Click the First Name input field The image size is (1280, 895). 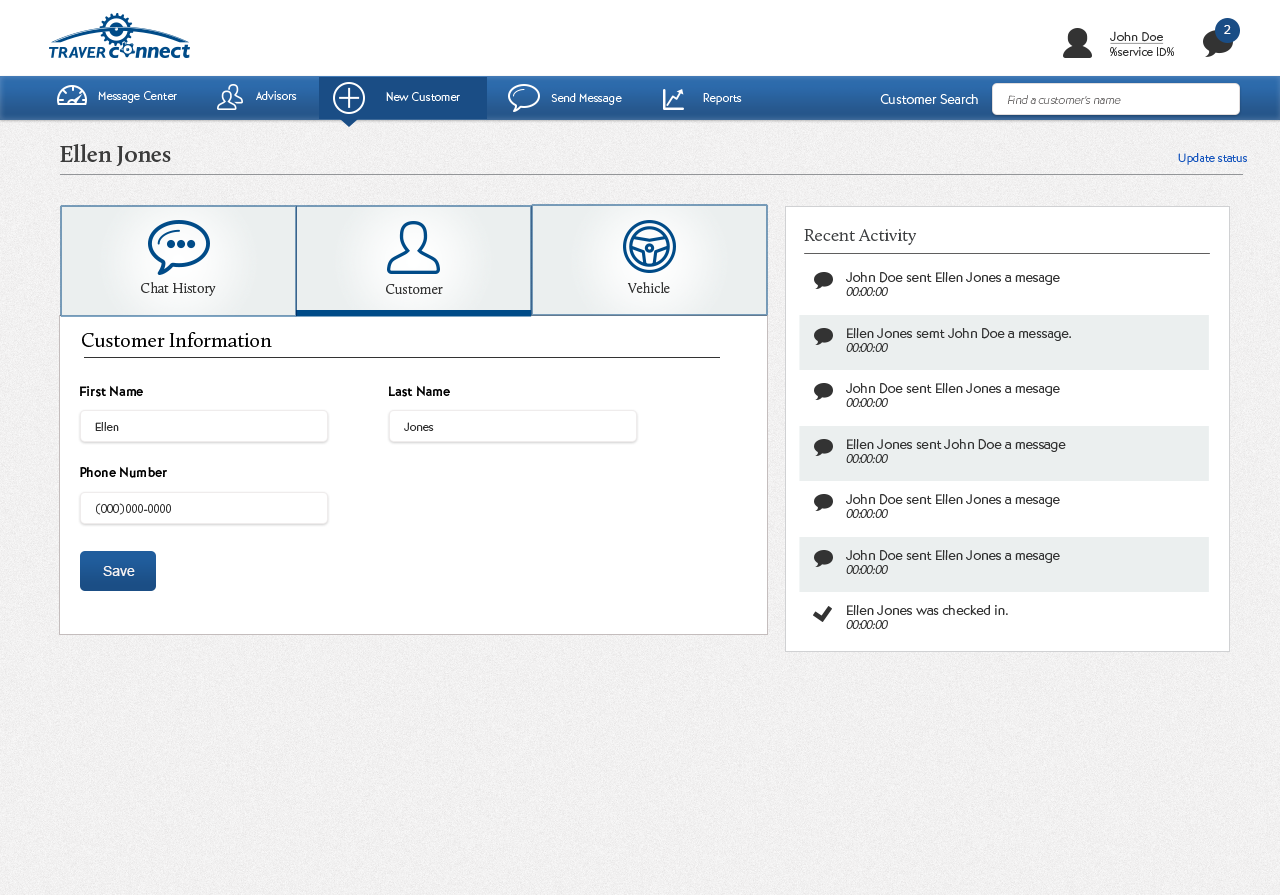pyautogui.click(x=204, y=427)
